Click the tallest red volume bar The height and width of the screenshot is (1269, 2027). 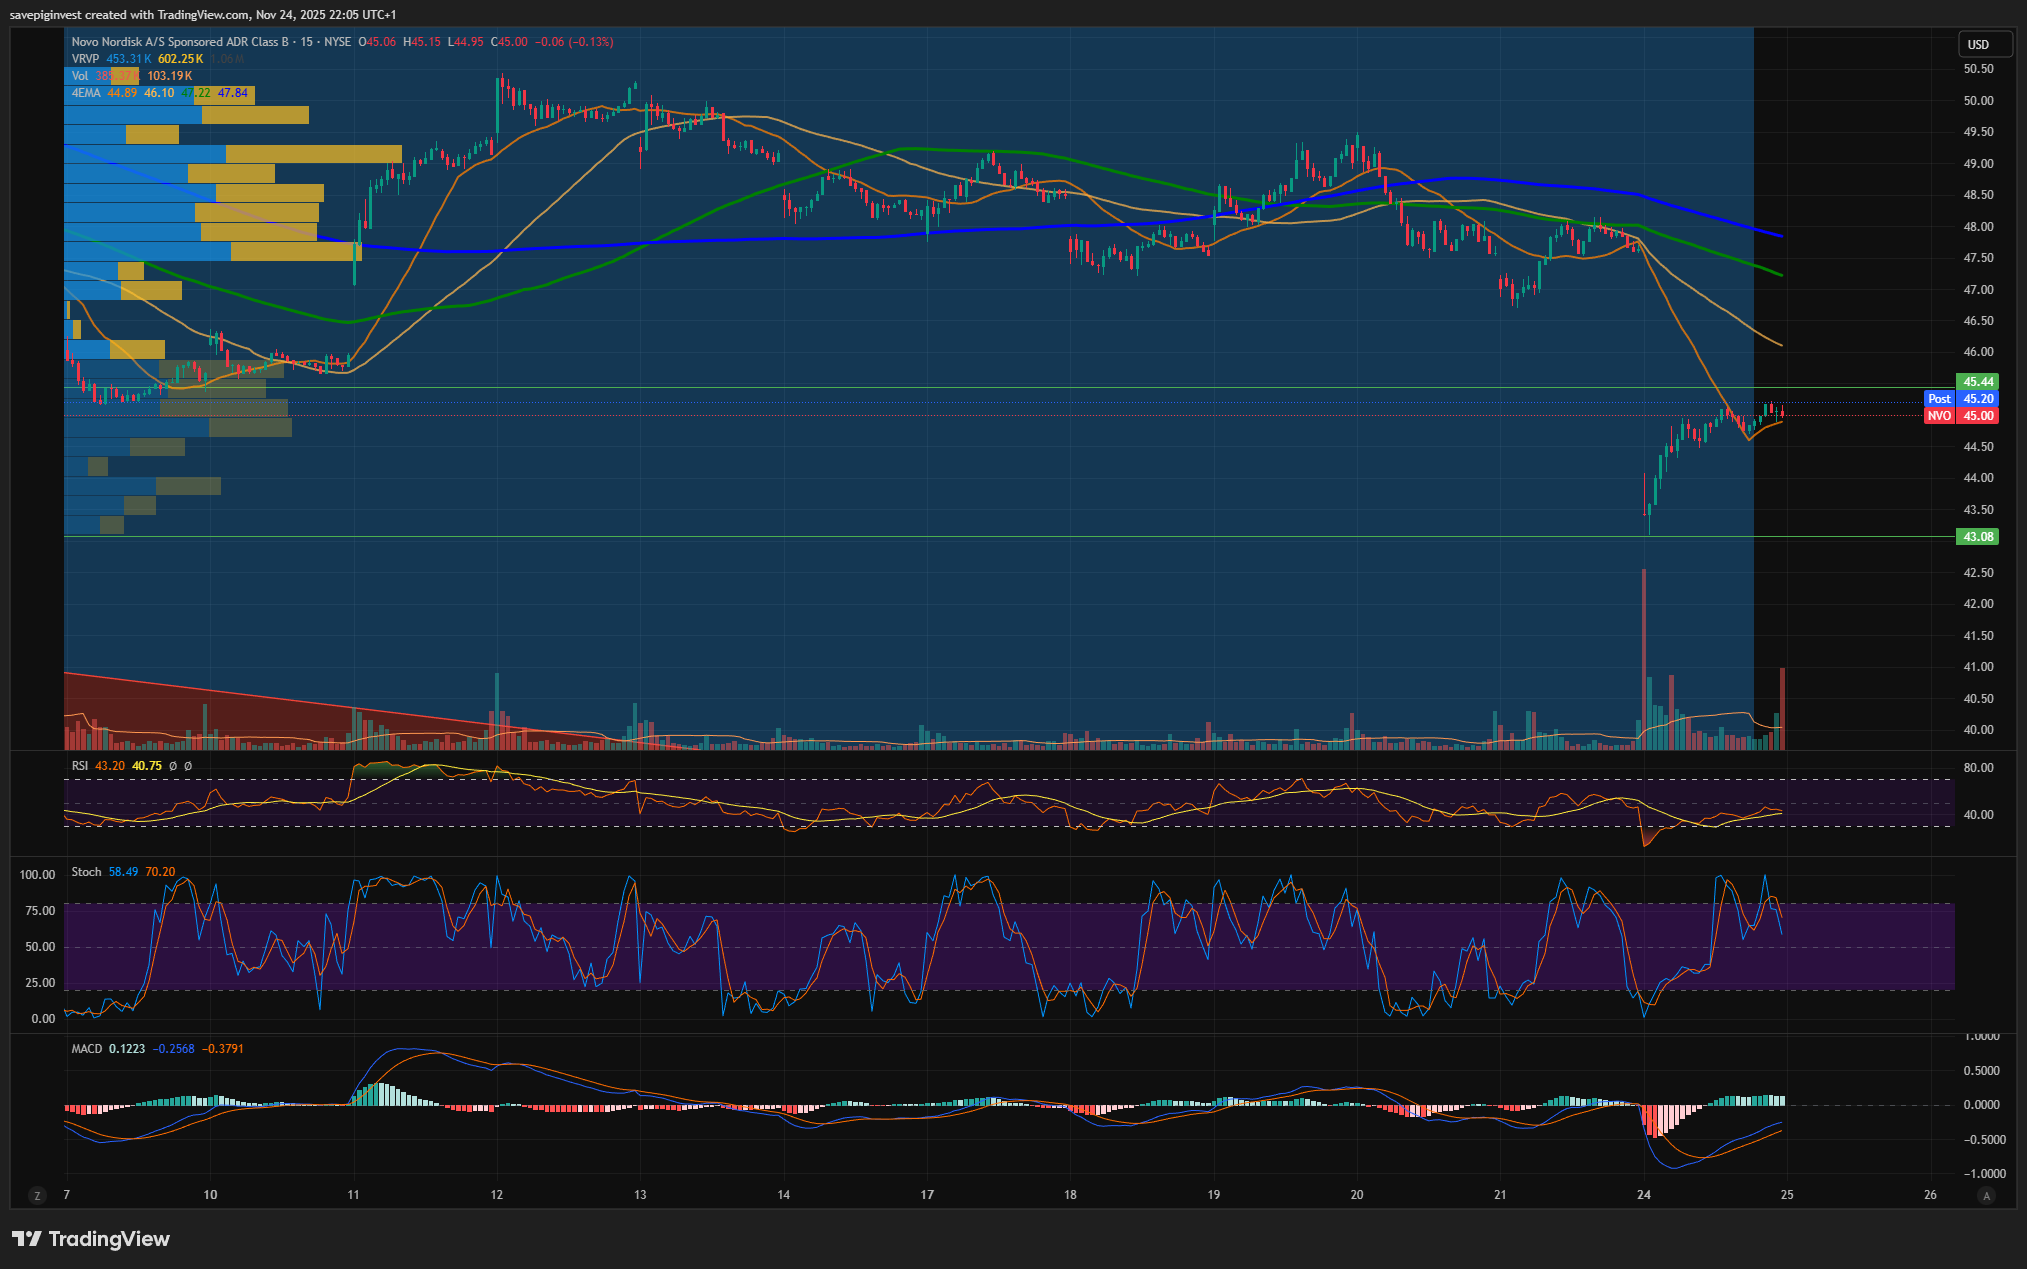(1643, 658)
